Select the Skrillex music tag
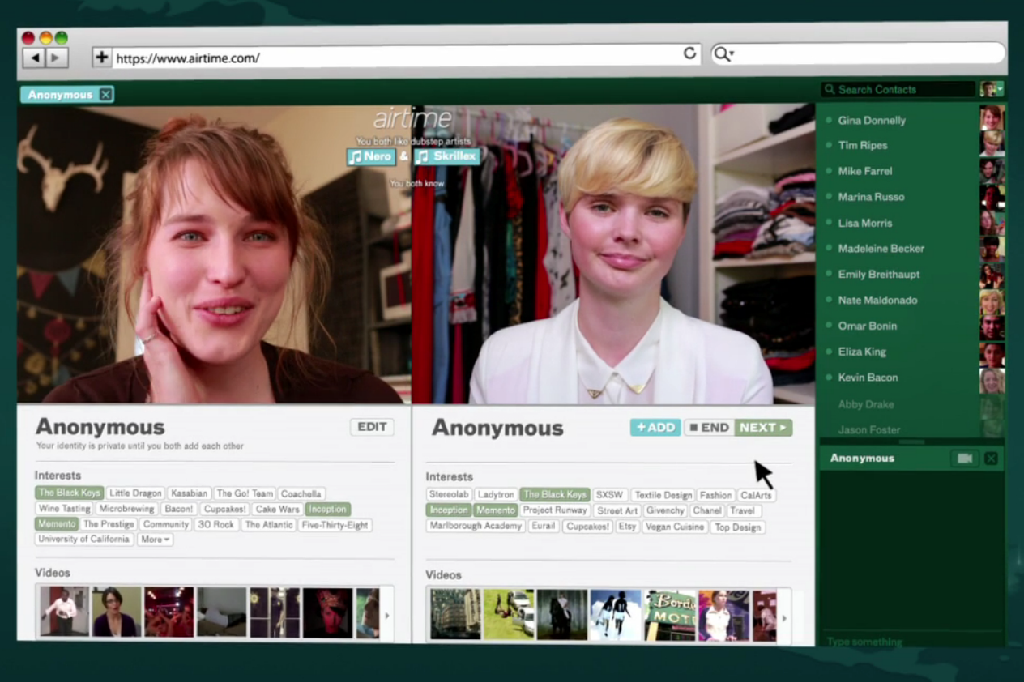This screenshot has width=1024, height=682. [x=447, y=157]
